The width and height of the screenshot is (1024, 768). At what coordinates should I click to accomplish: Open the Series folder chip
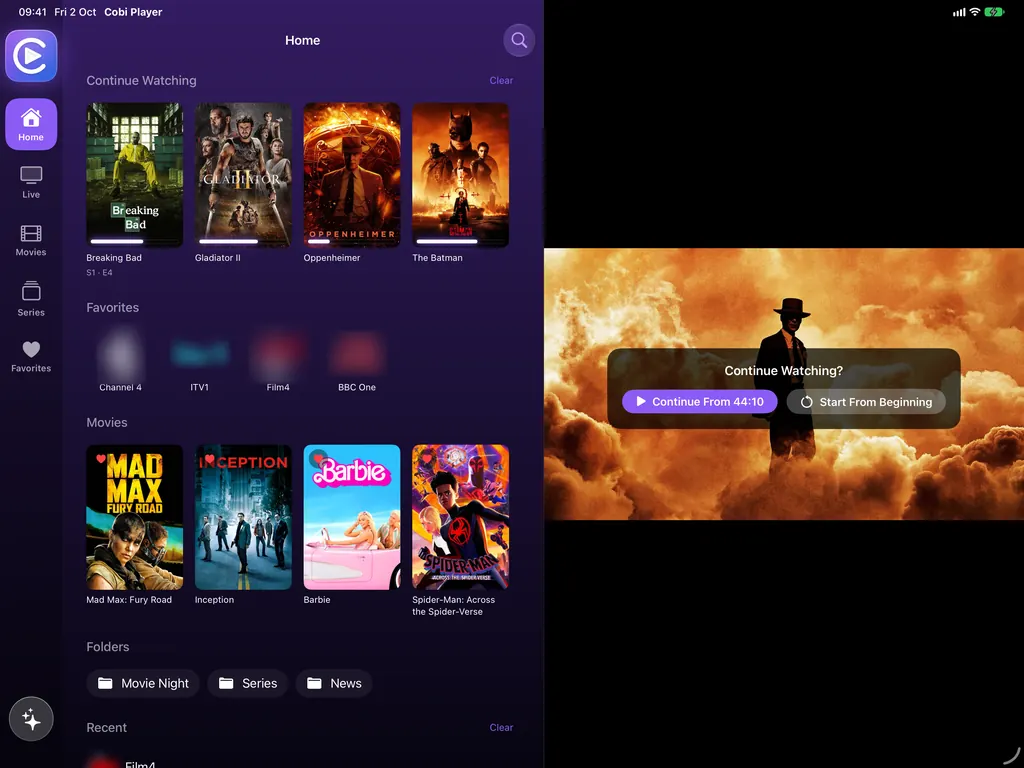tap(248, 683)
